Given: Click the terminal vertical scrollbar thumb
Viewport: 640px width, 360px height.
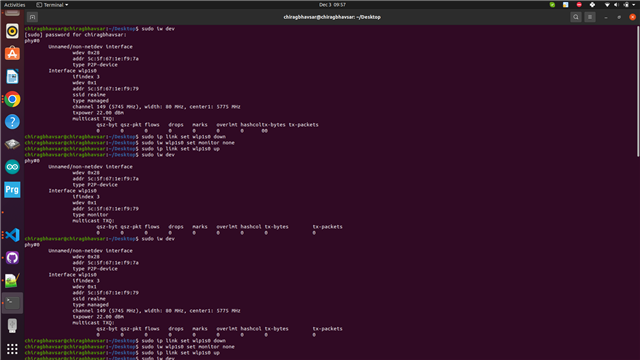Looking at the screenshot, I should tap(638, 91).
